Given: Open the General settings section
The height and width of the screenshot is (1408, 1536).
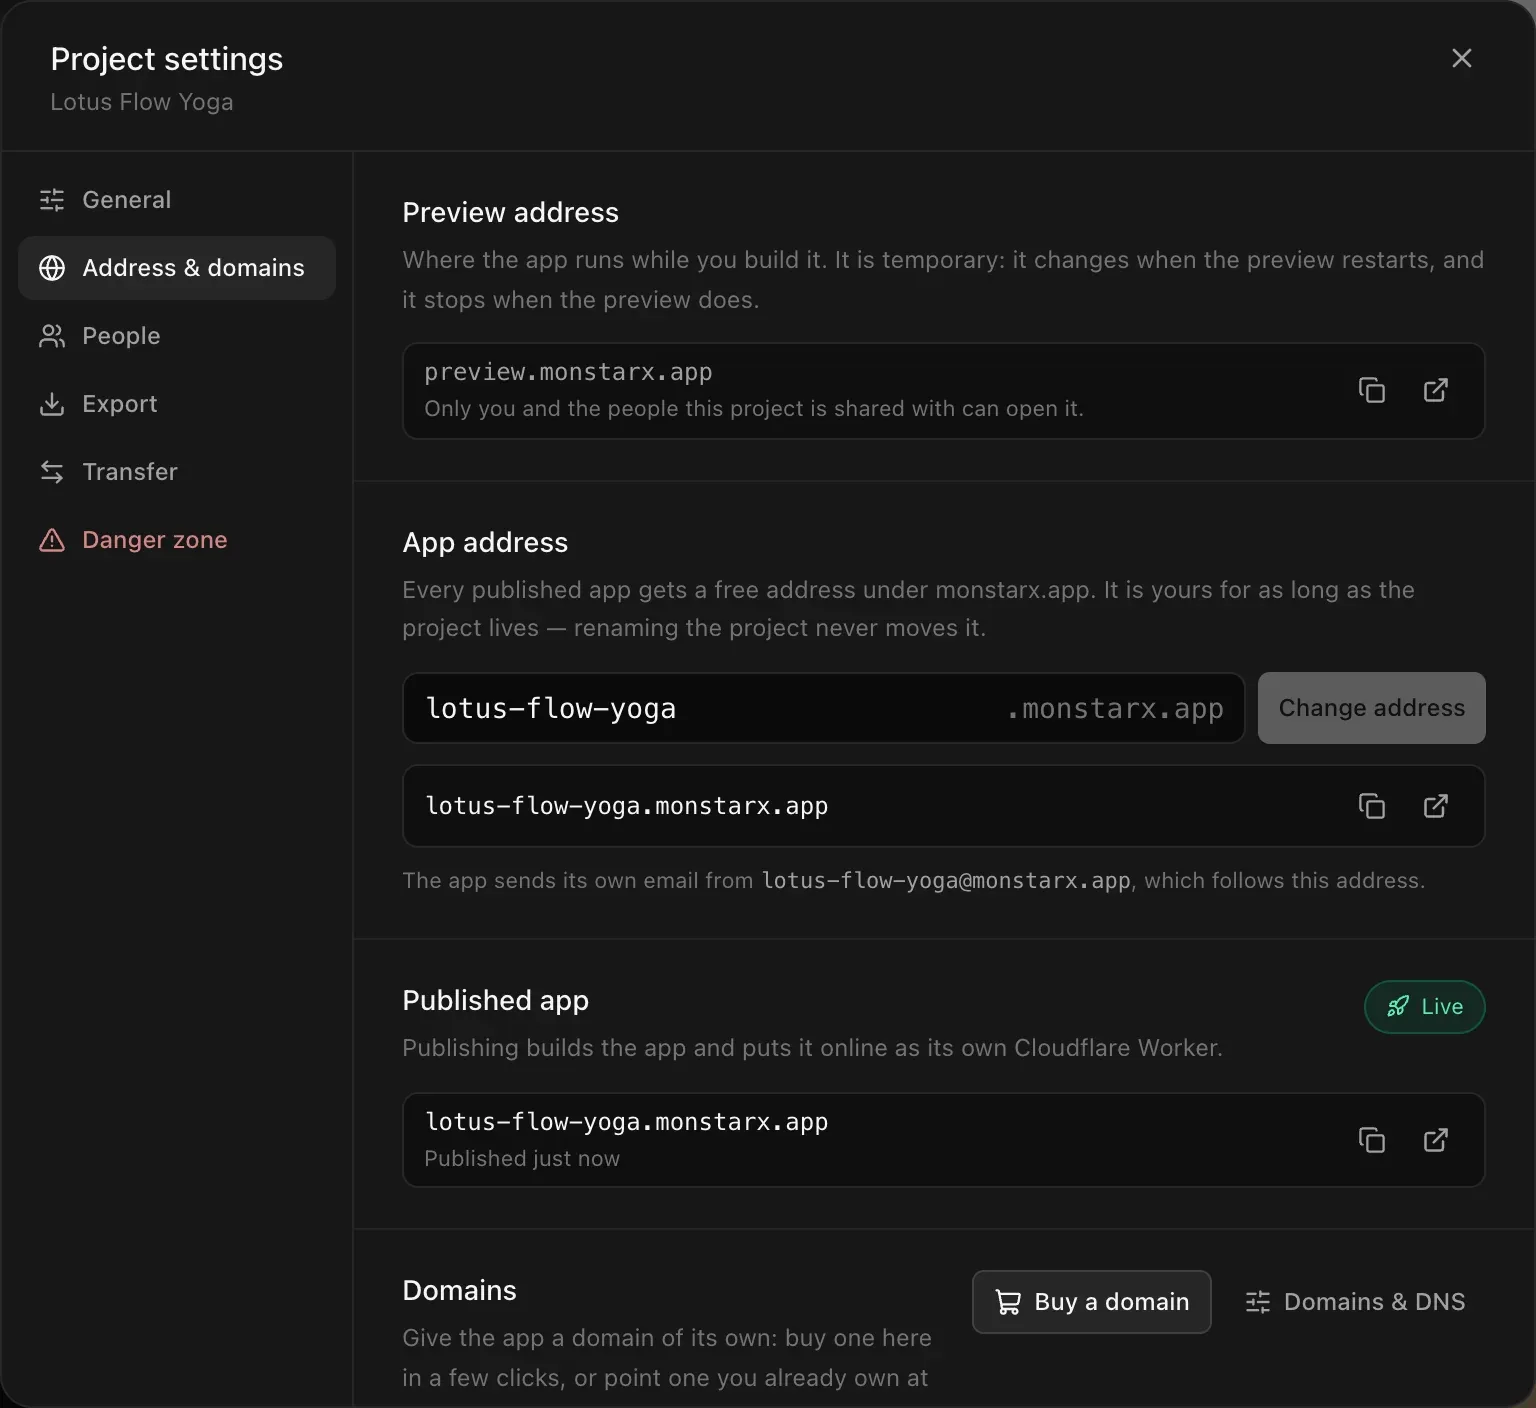Looking at the screenshot, I should tap(177, 200).
